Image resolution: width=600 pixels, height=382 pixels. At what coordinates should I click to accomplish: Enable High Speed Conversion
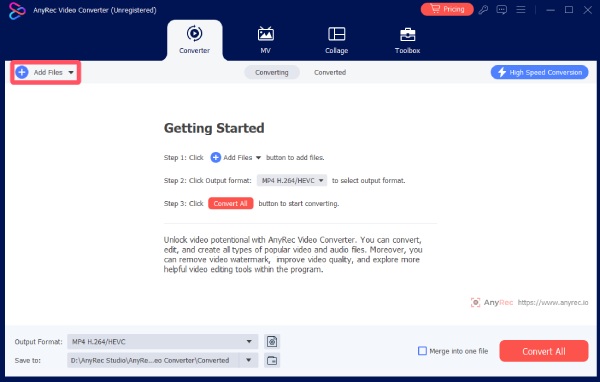[x=539, y=72]
